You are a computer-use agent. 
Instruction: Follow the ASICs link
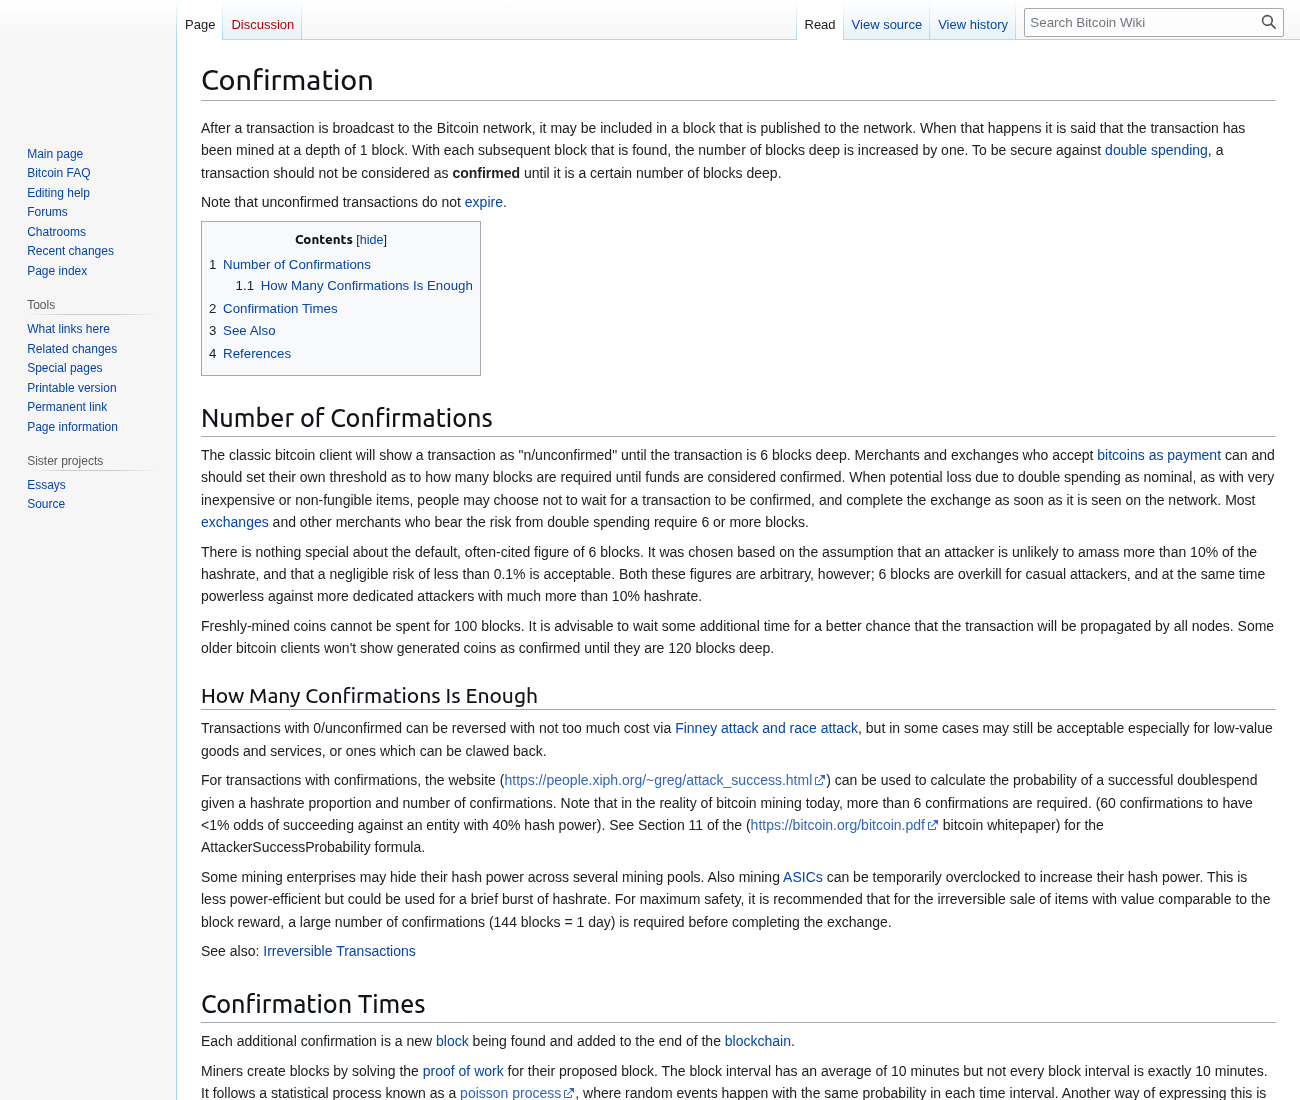click(803, 877)
